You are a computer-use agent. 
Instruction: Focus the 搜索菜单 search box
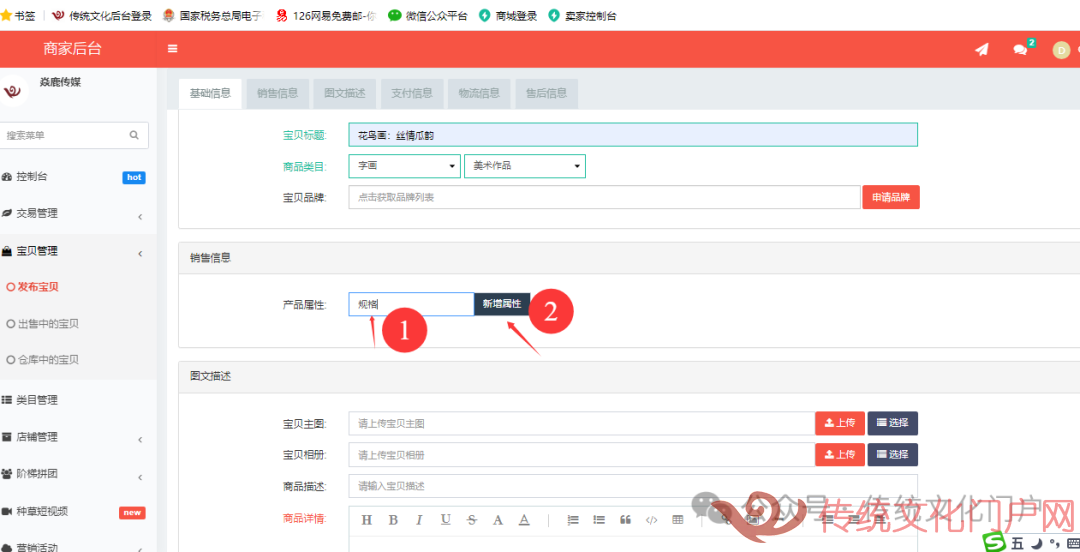74,135
